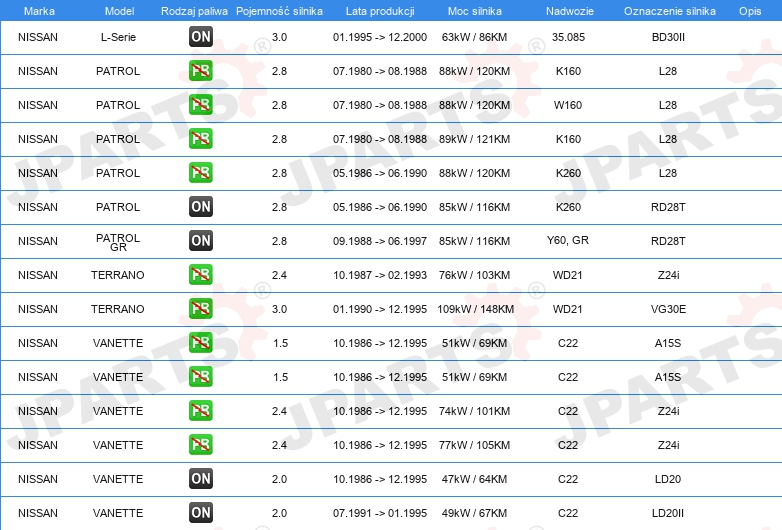Select the 77kW / 105KM power cell
The height and width of the screenshot is (530, 782).
click(474, 445)
